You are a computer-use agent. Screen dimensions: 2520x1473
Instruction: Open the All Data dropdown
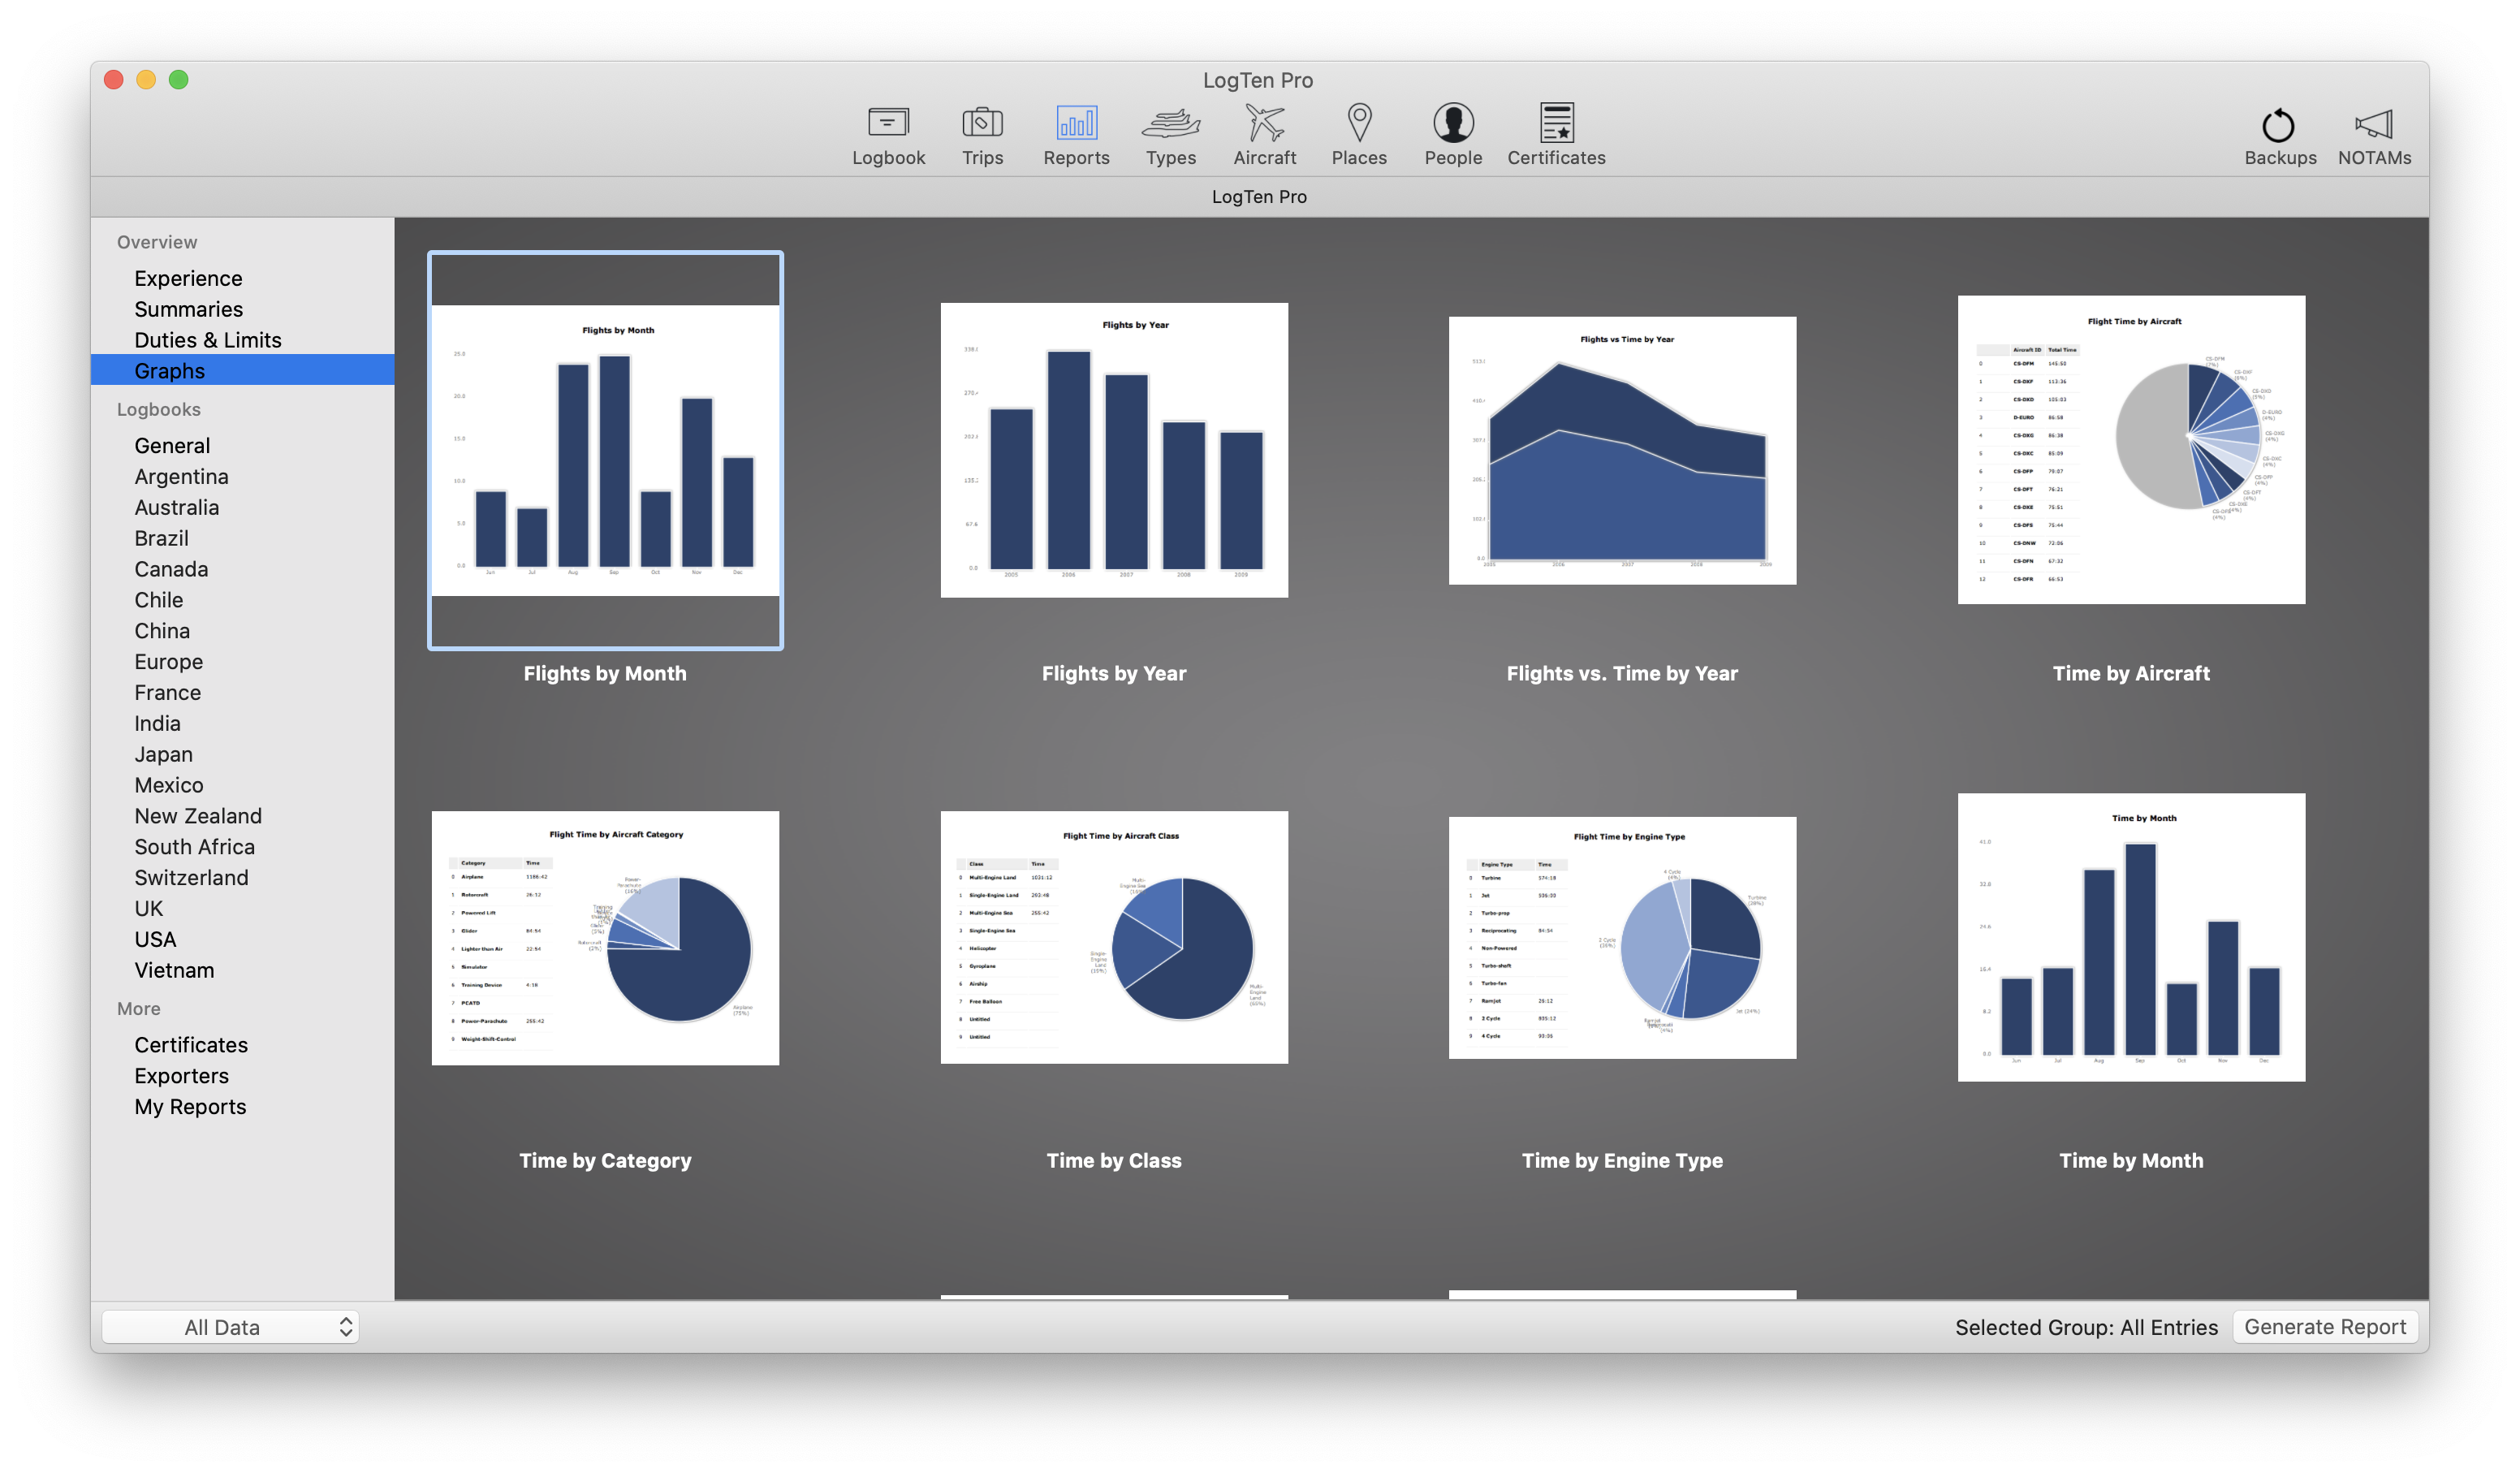pyautogui.click(x=230, y=1327)
